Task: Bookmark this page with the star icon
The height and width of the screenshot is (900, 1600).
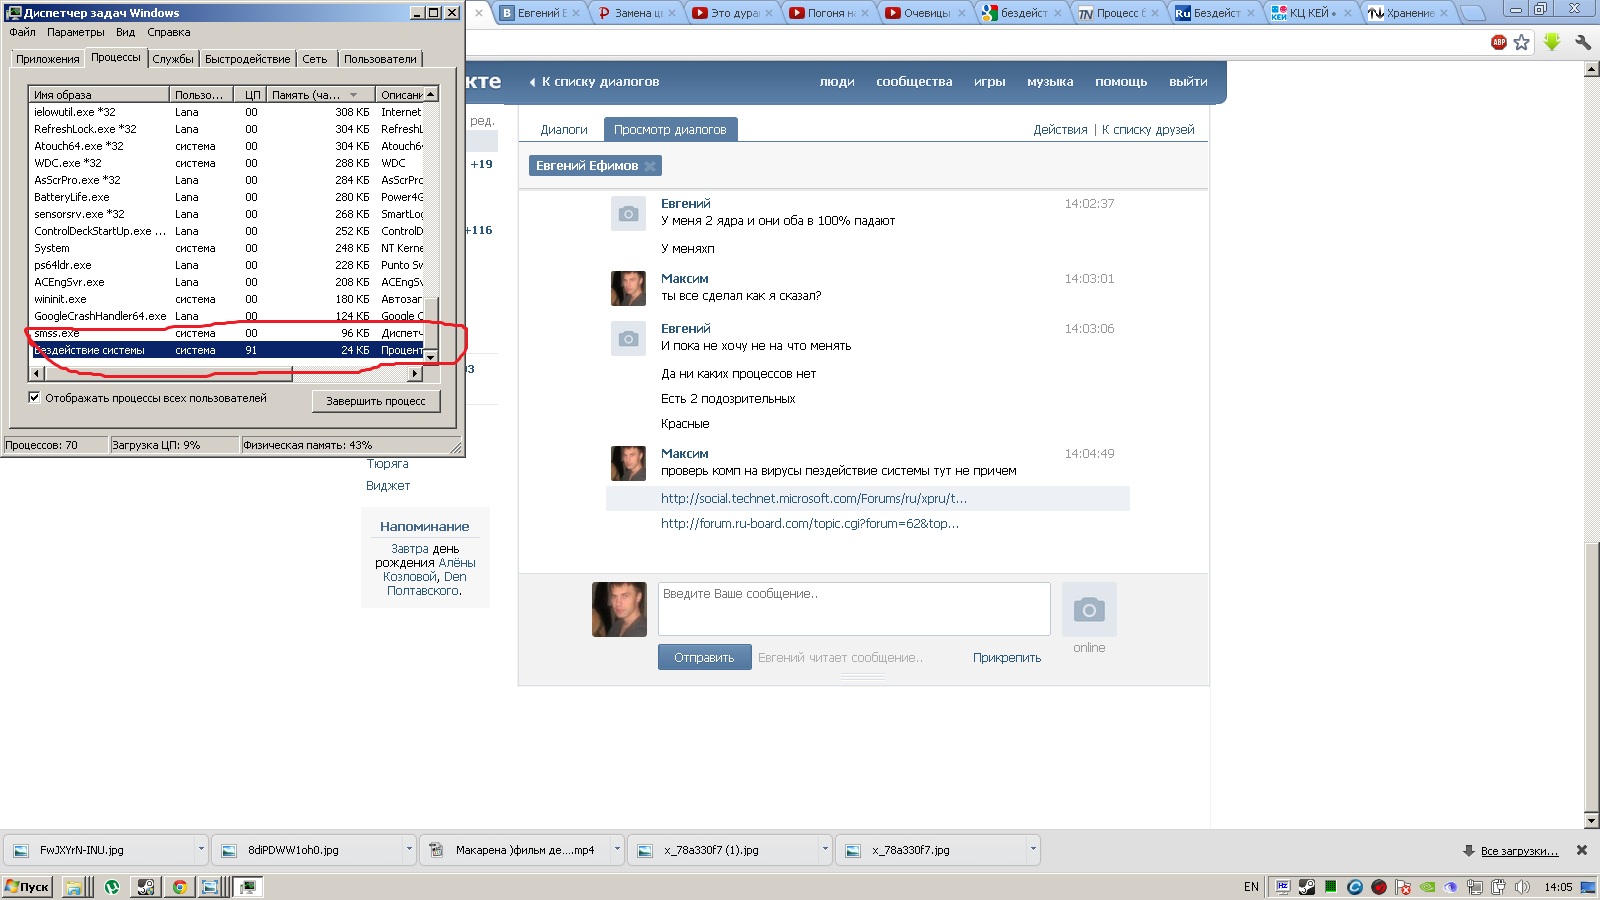Action: pos(1522,42)
